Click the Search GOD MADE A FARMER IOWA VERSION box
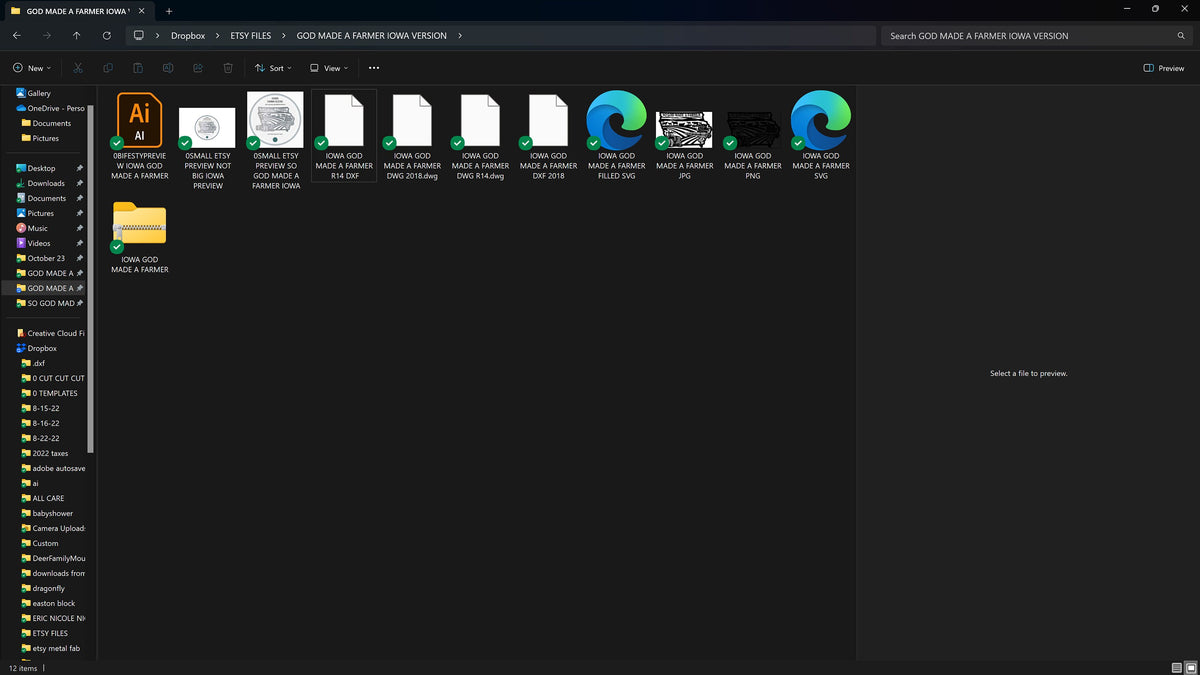This screenshot has height=675, width=1200. pyautogui.click(x=1037, y=36)
